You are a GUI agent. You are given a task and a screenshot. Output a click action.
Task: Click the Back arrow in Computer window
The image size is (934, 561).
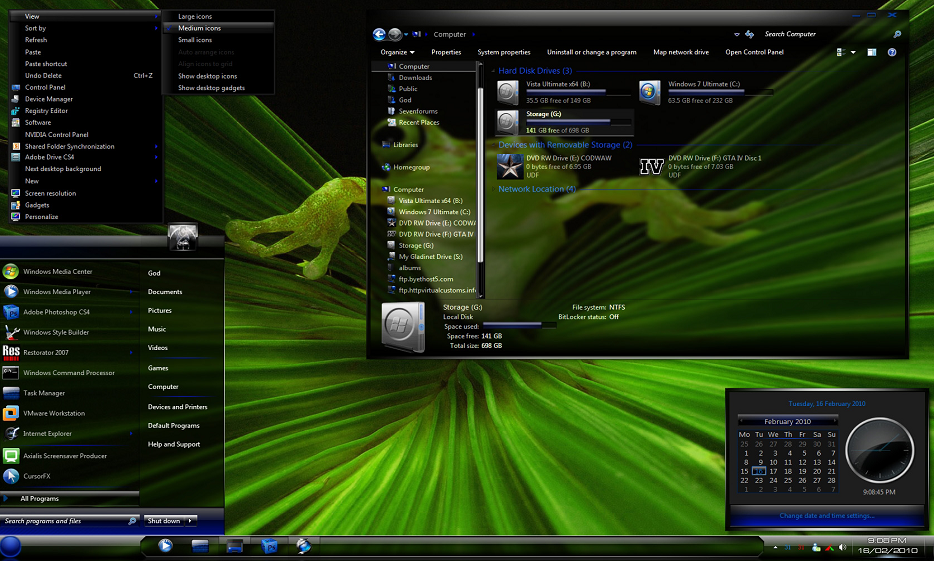(379, 35)
